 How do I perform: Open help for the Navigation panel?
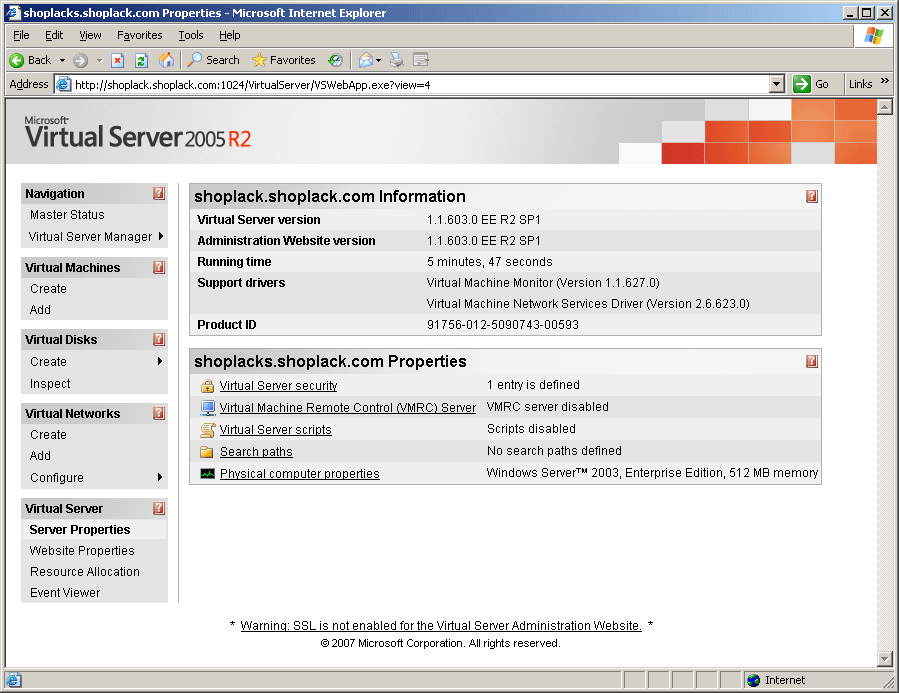point(159,194)
